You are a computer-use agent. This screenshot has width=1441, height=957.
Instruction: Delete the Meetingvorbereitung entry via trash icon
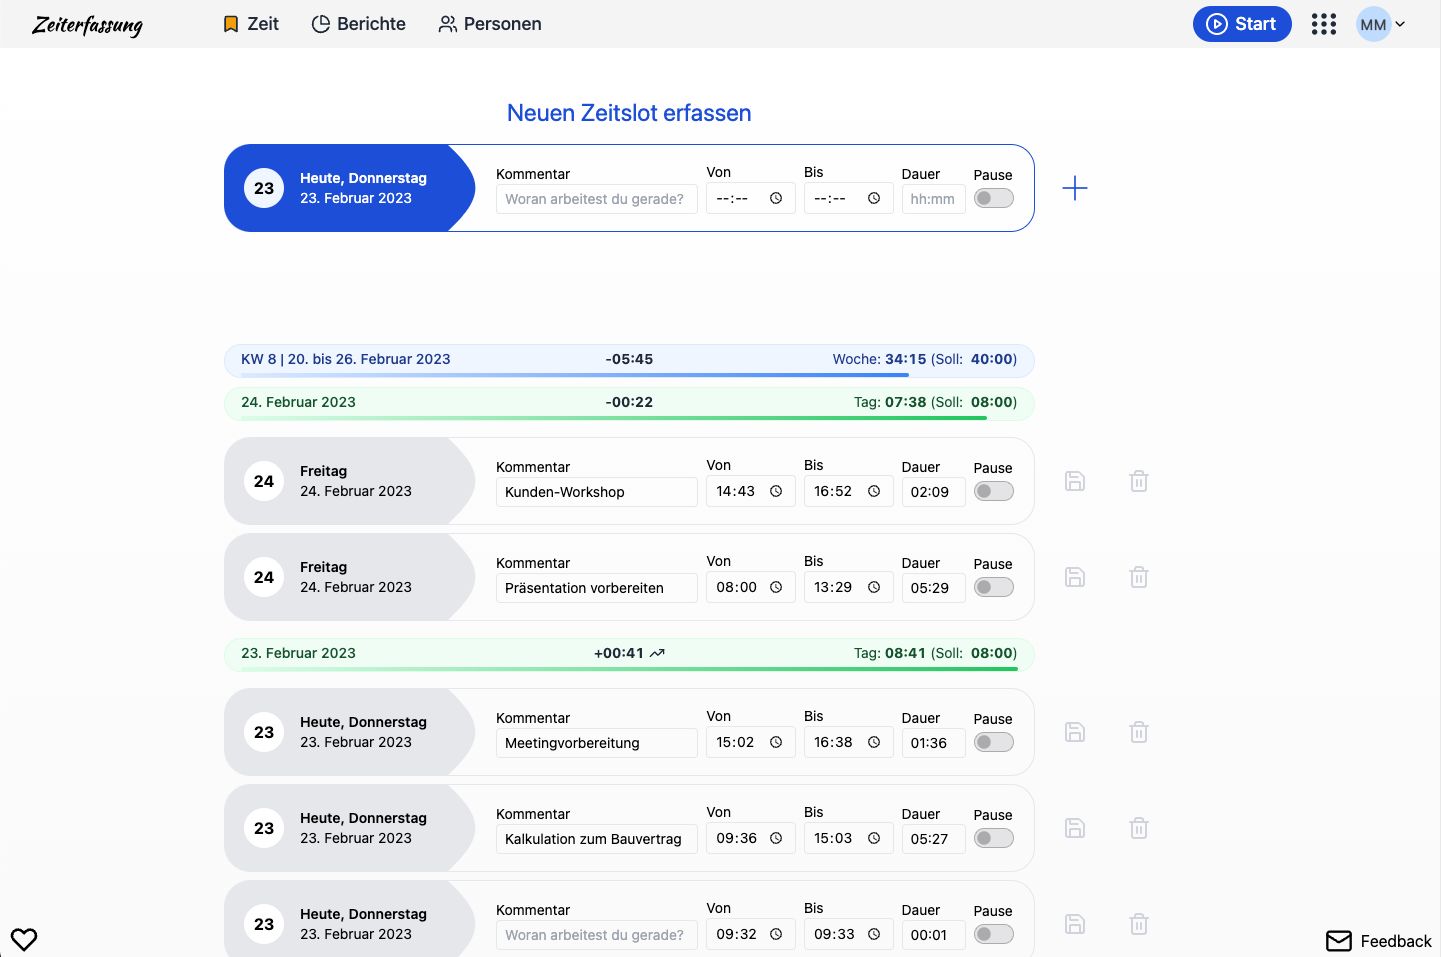click(x=1139, y=732)
